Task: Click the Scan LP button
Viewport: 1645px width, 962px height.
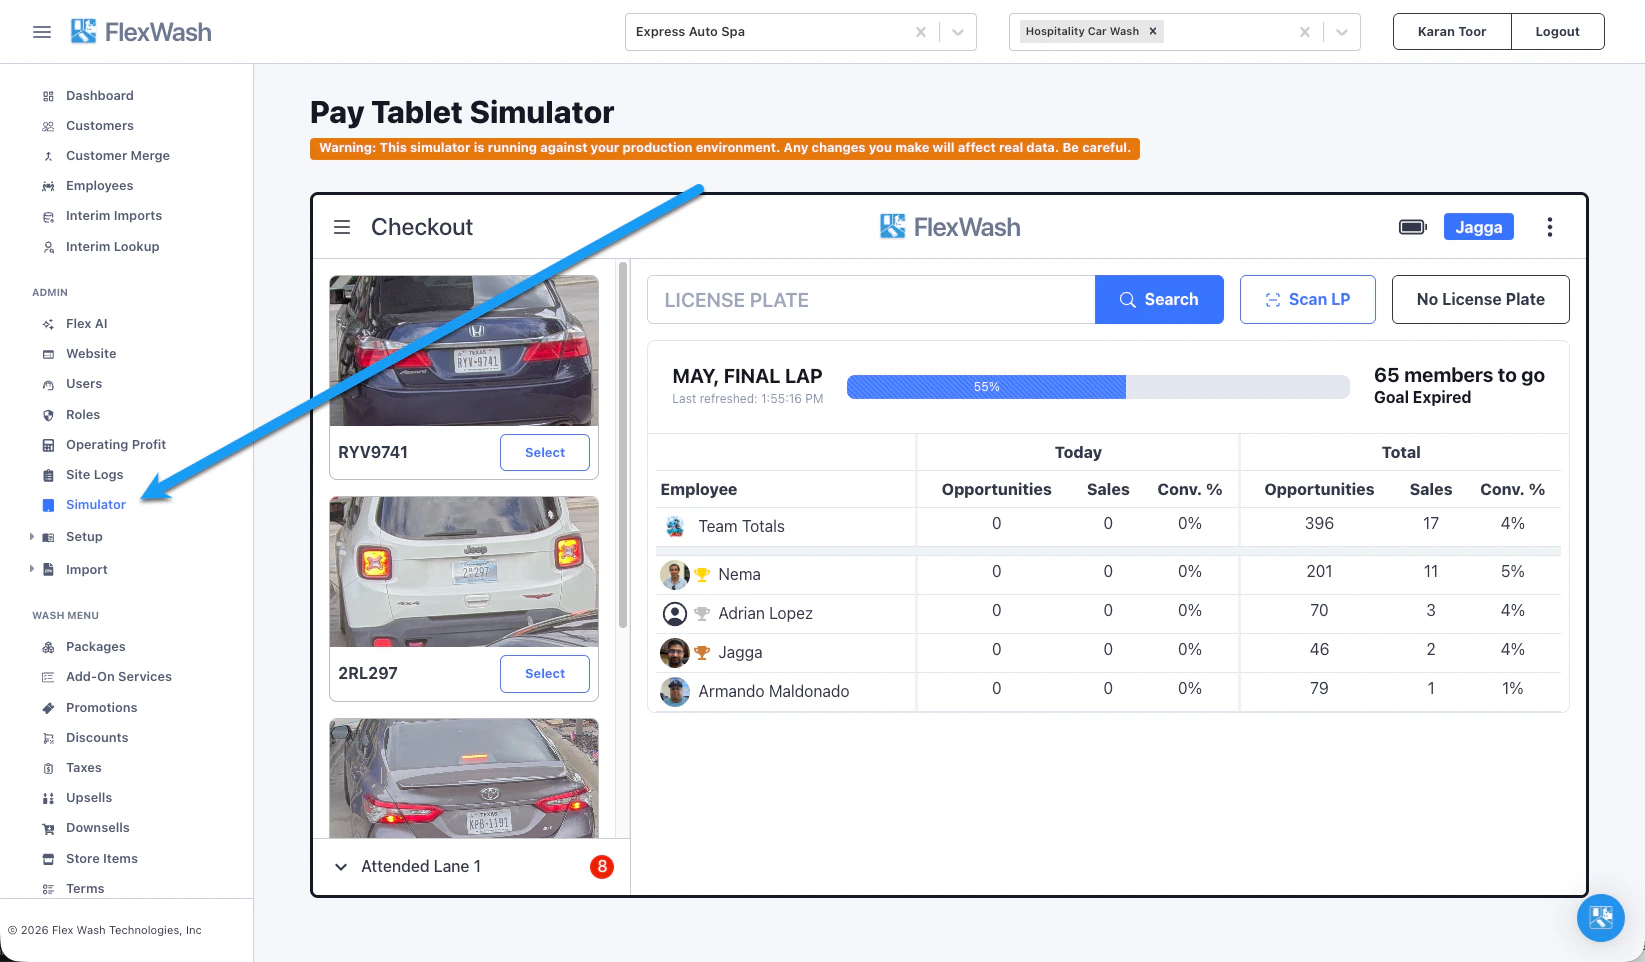Action: [x=1308, y=299]
